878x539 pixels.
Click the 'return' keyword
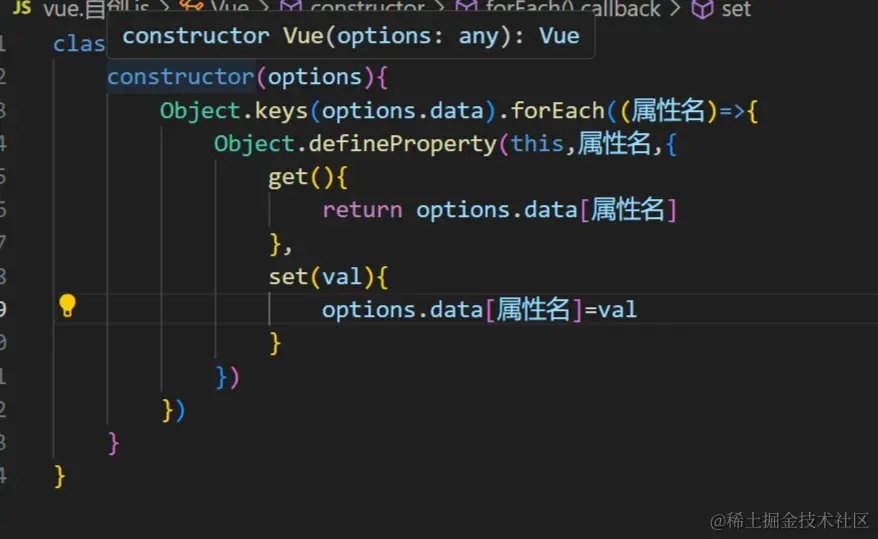(x=362, y=210)
